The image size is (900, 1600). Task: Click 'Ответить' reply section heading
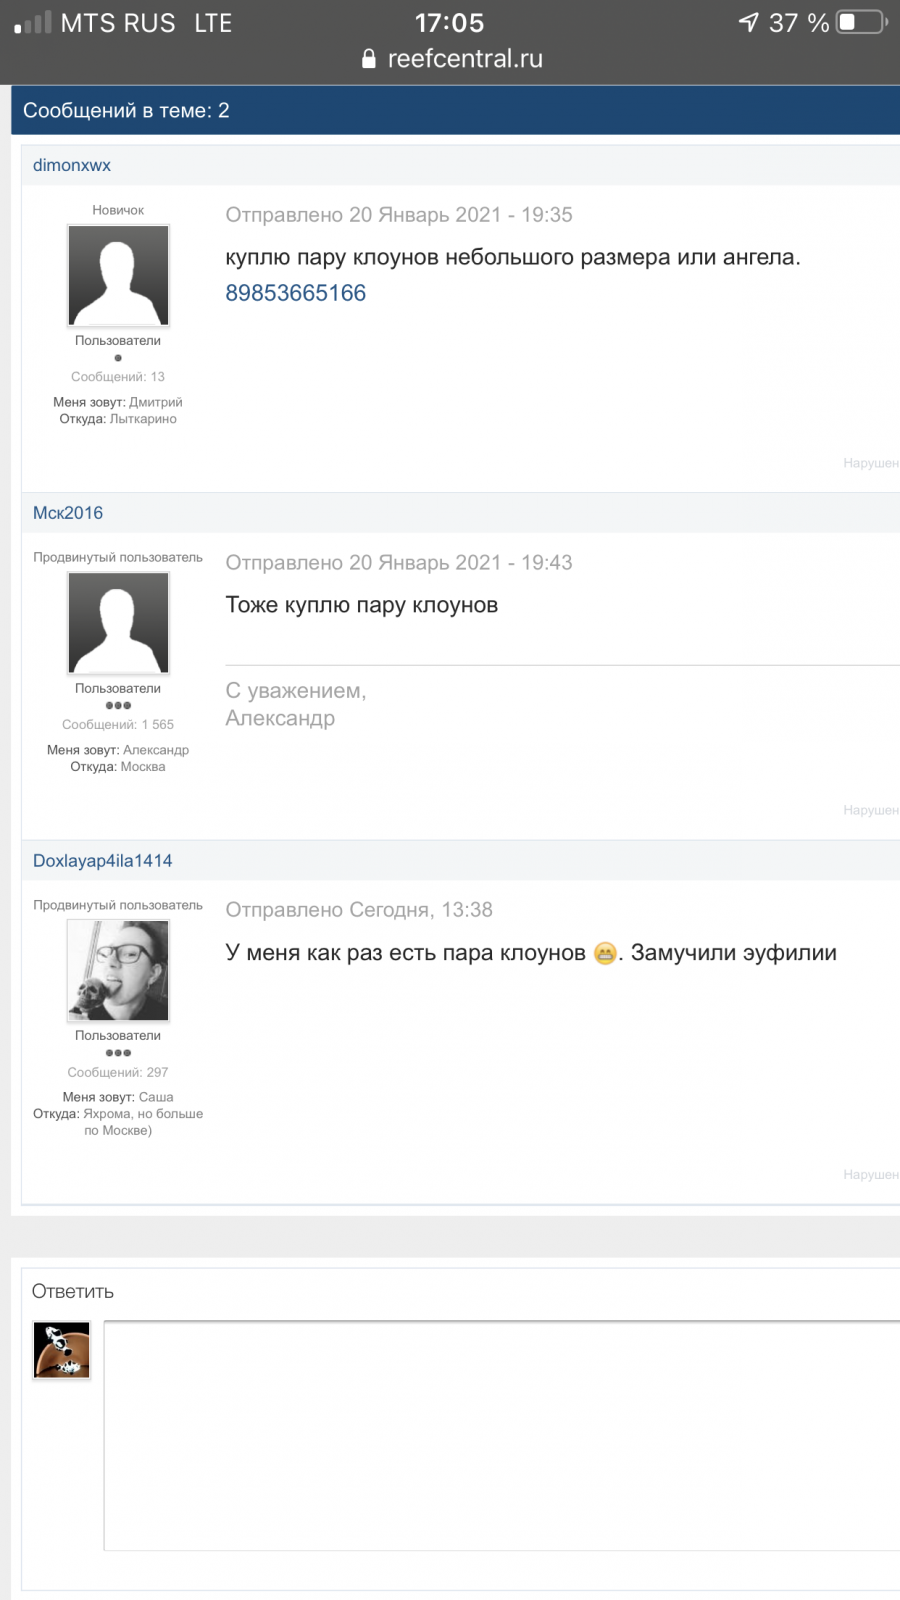coord(73,1292)
